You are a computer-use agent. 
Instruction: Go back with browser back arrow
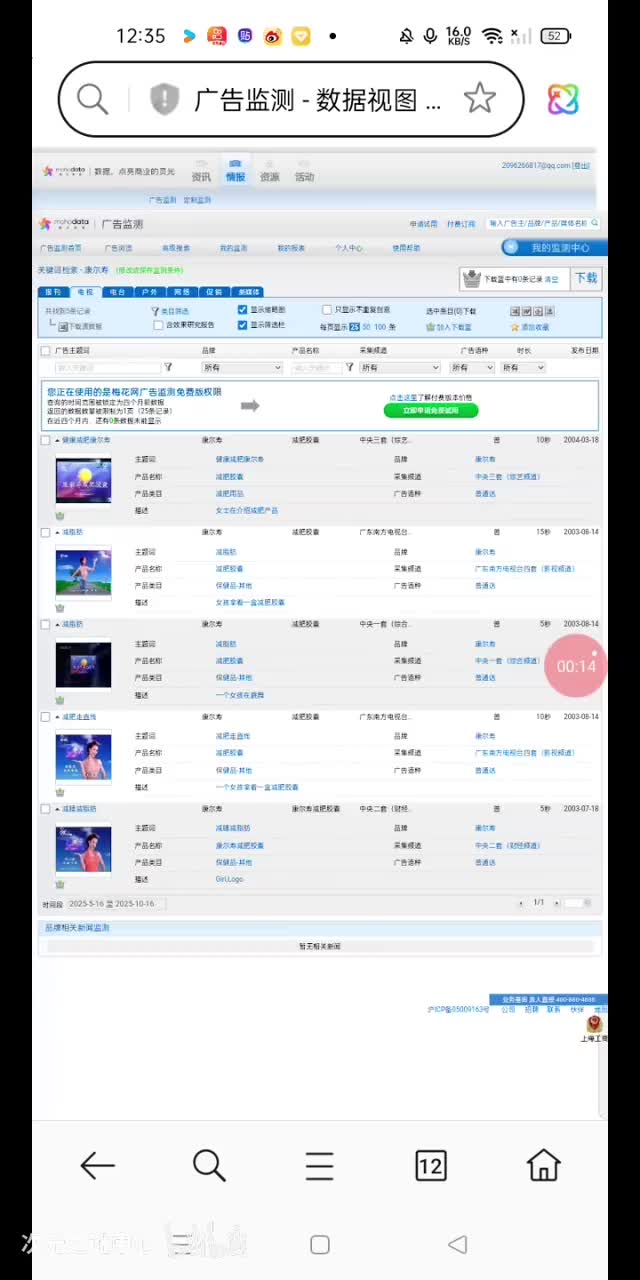coord(97,1165)
